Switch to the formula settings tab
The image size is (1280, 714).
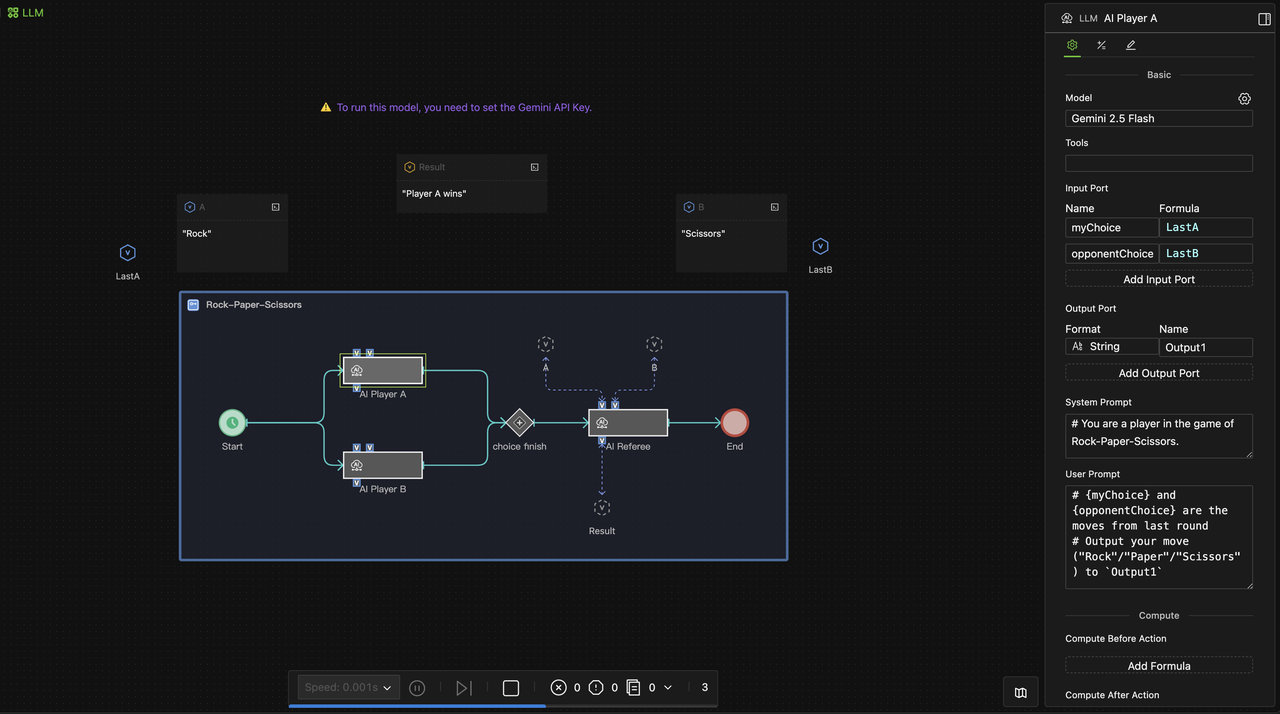[1101, 45]
